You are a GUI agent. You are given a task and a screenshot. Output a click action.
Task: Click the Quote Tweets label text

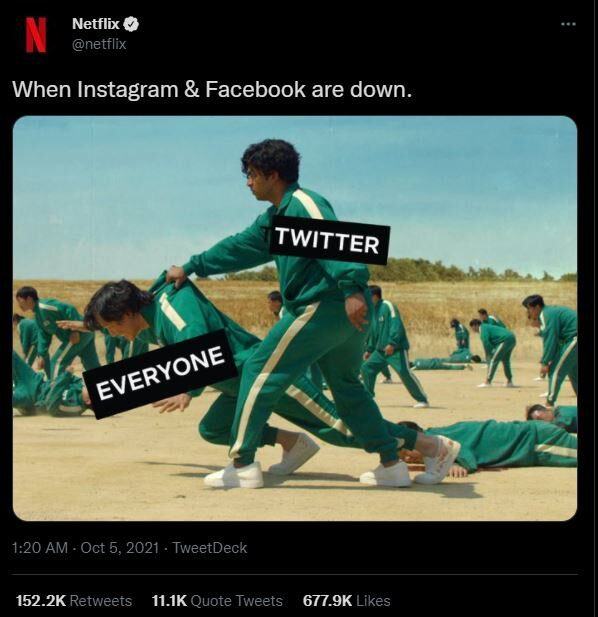point(237,601)
